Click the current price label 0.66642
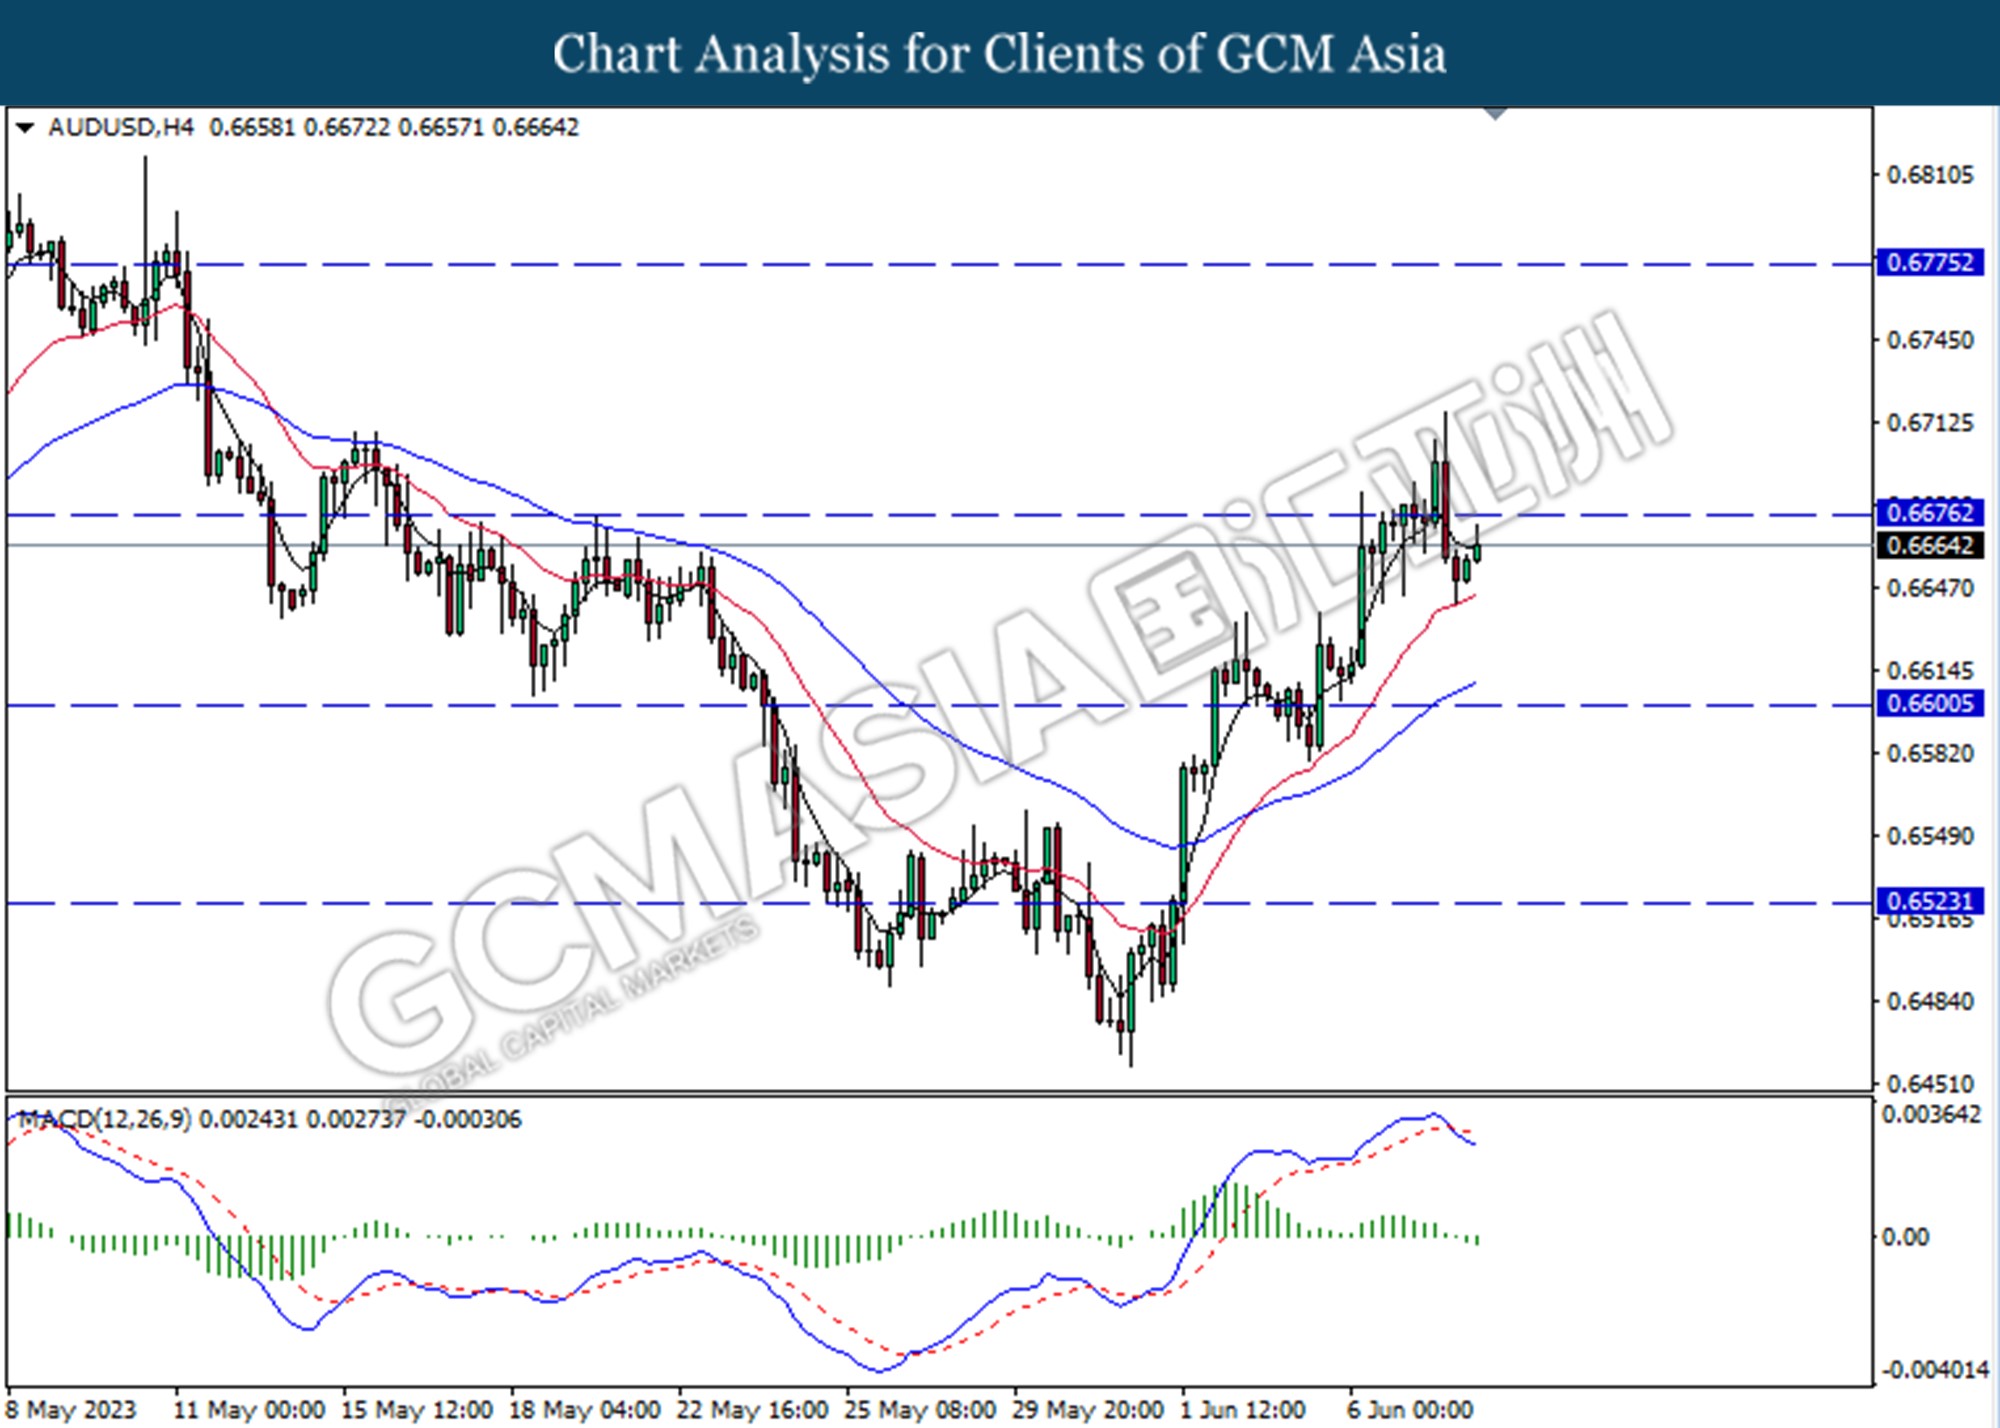The height and width of the screenshot is (1428, 2000). click(1929, 546)
